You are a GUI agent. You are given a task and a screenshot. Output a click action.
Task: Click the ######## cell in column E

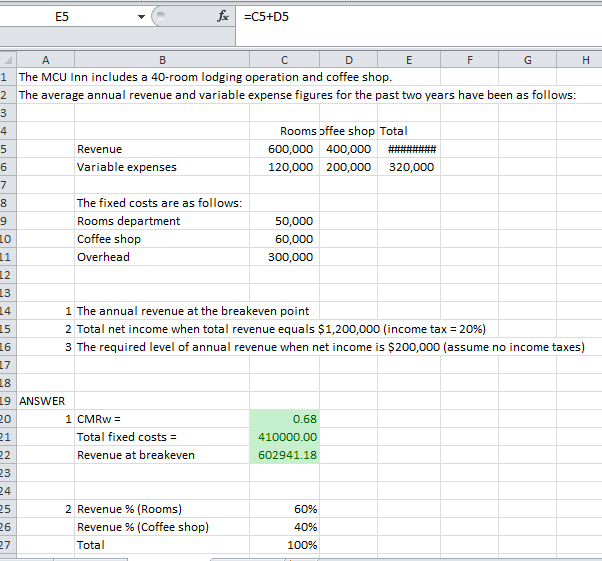coord(409,149)
